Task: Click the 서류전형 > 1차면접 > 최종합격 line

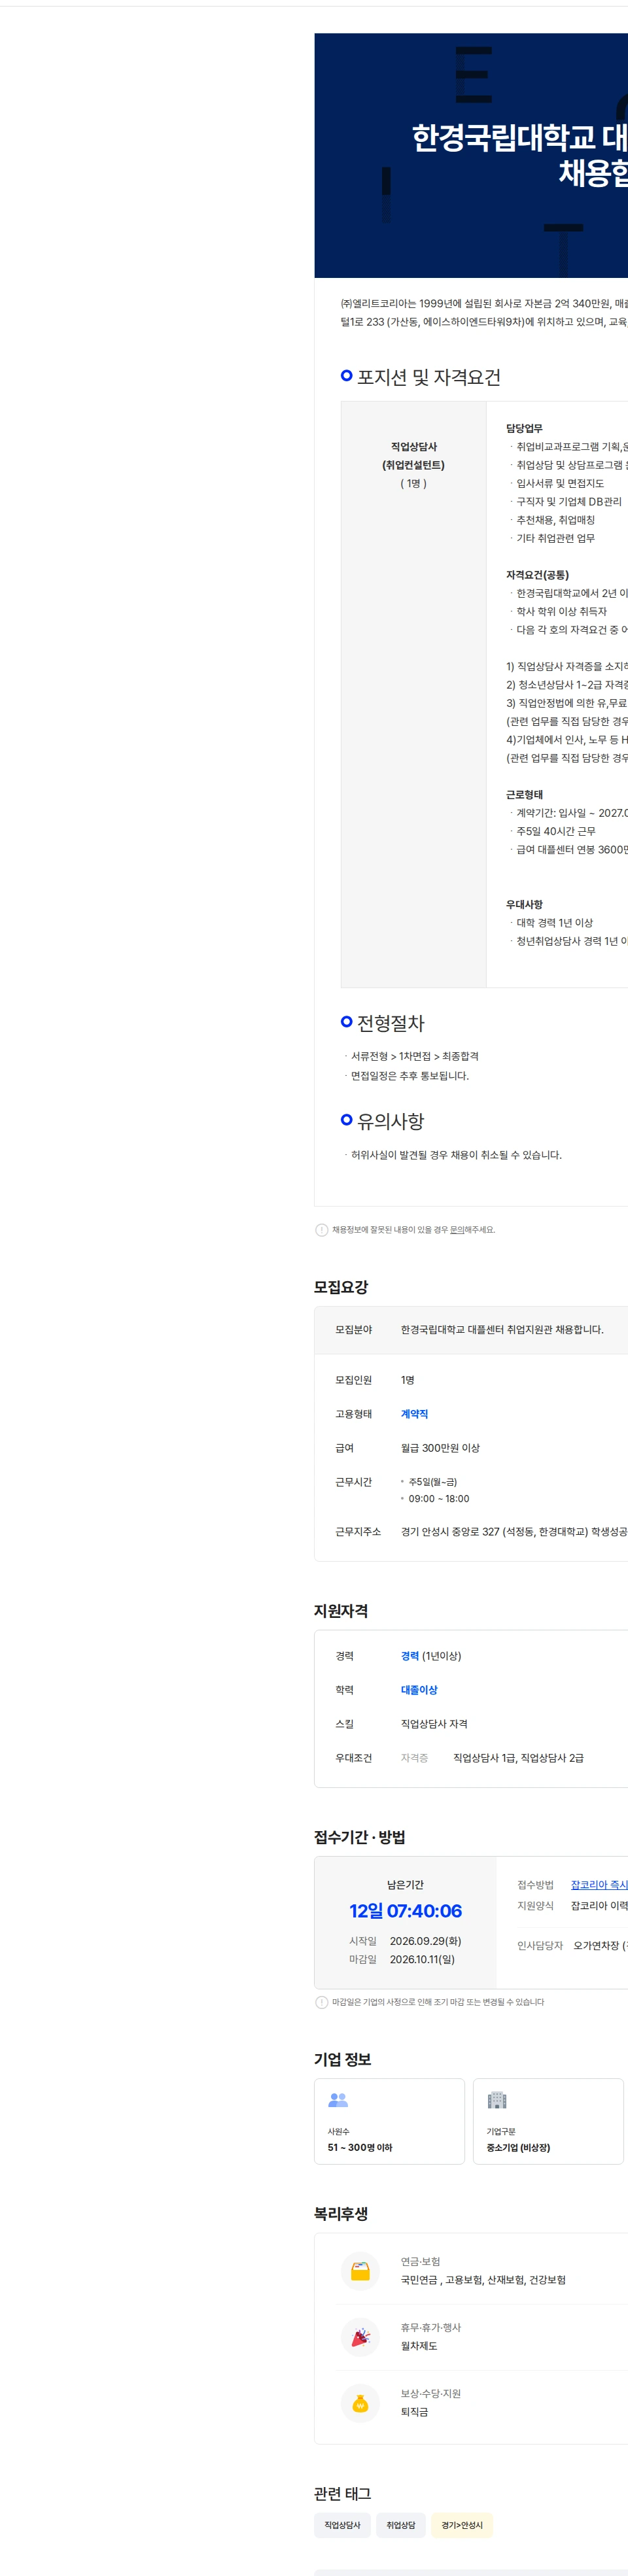Action: [414, 1056]
